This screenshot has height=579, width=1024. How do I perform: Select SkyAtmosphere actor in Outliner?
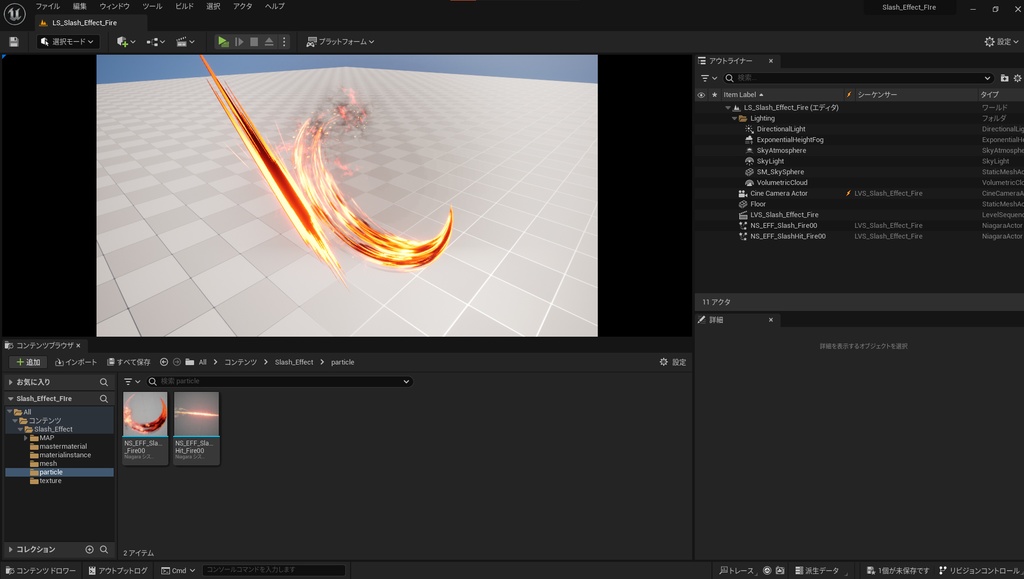pyautogui.click(x=781, y=151)
